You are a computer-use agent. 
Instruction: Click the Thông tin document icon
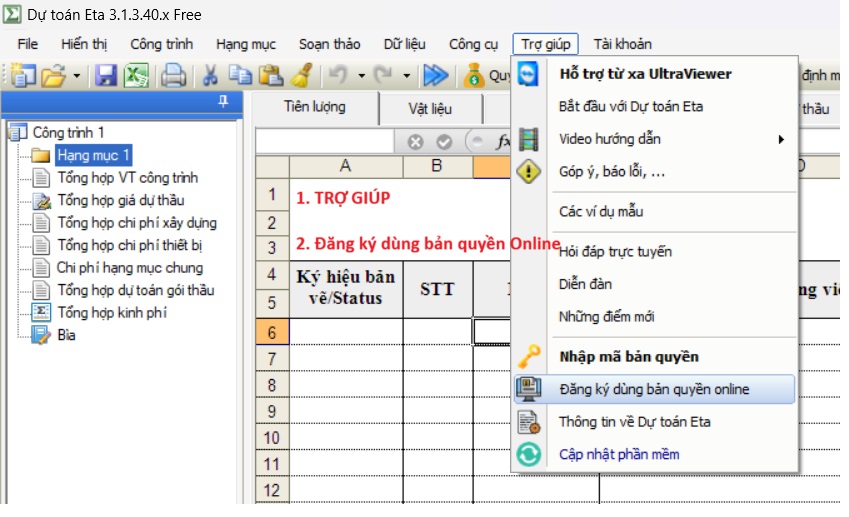pyautogui.click(x=528, y=422)
